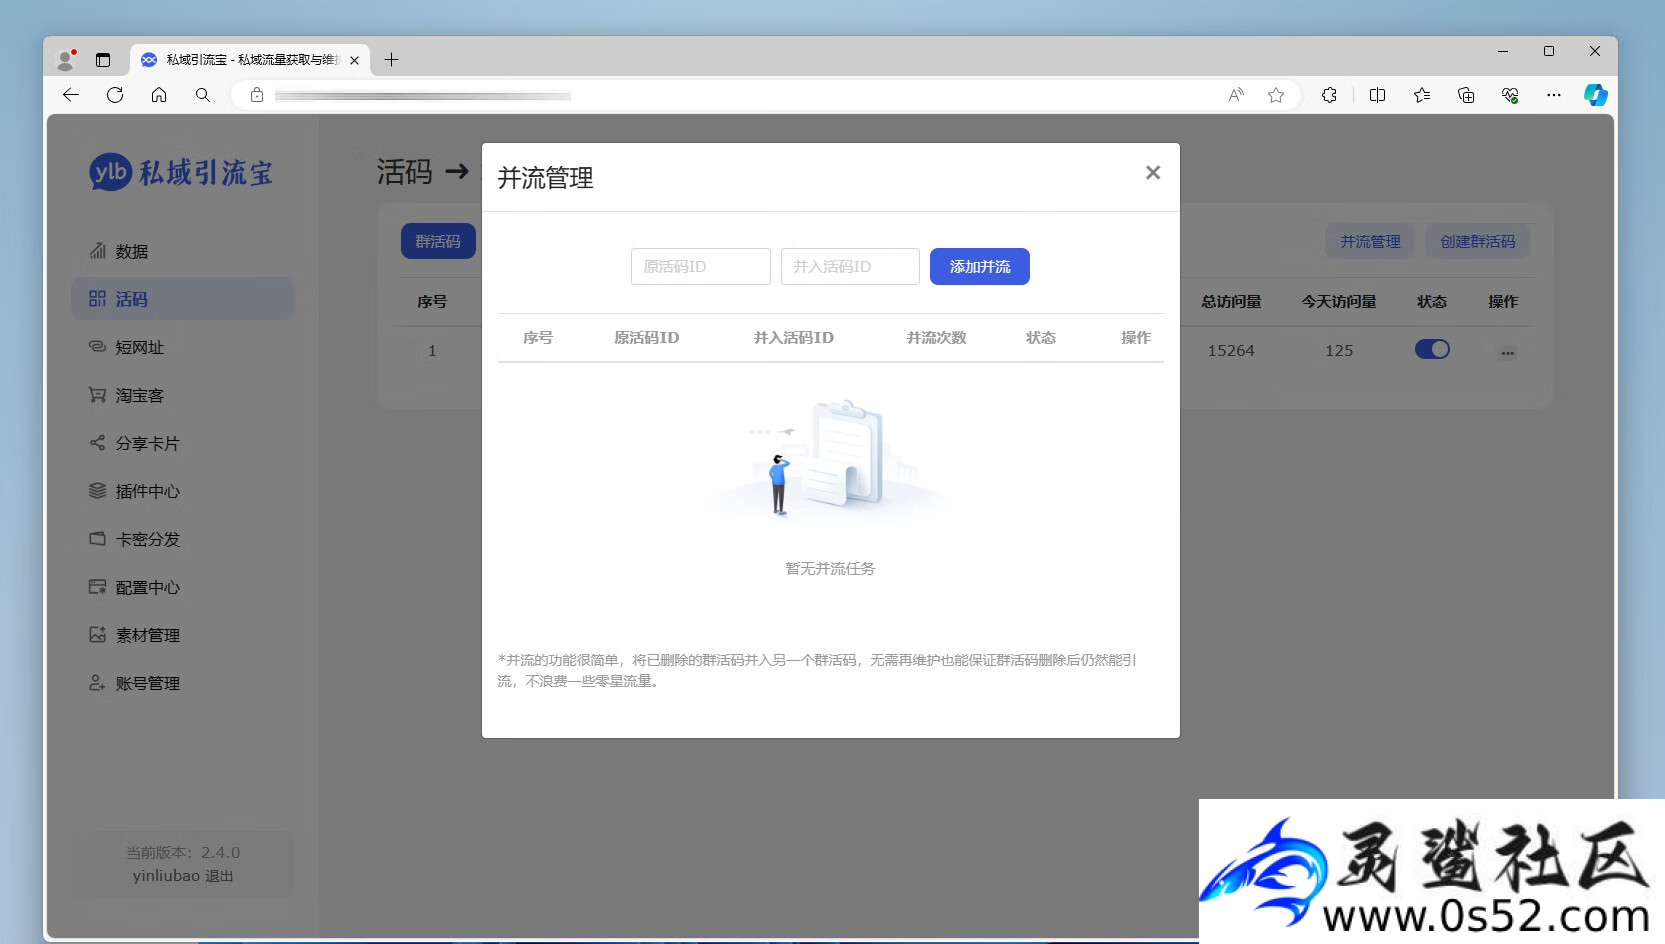1665x944 pixels.
Task: Click the 退出 logout link
Action: click(x=219, y=876)
